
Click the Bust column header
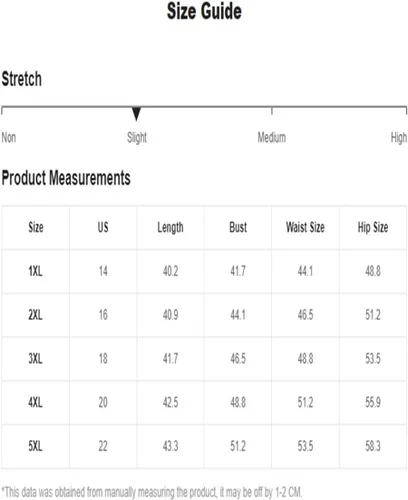pyautogui.click(x=238, y=227)
